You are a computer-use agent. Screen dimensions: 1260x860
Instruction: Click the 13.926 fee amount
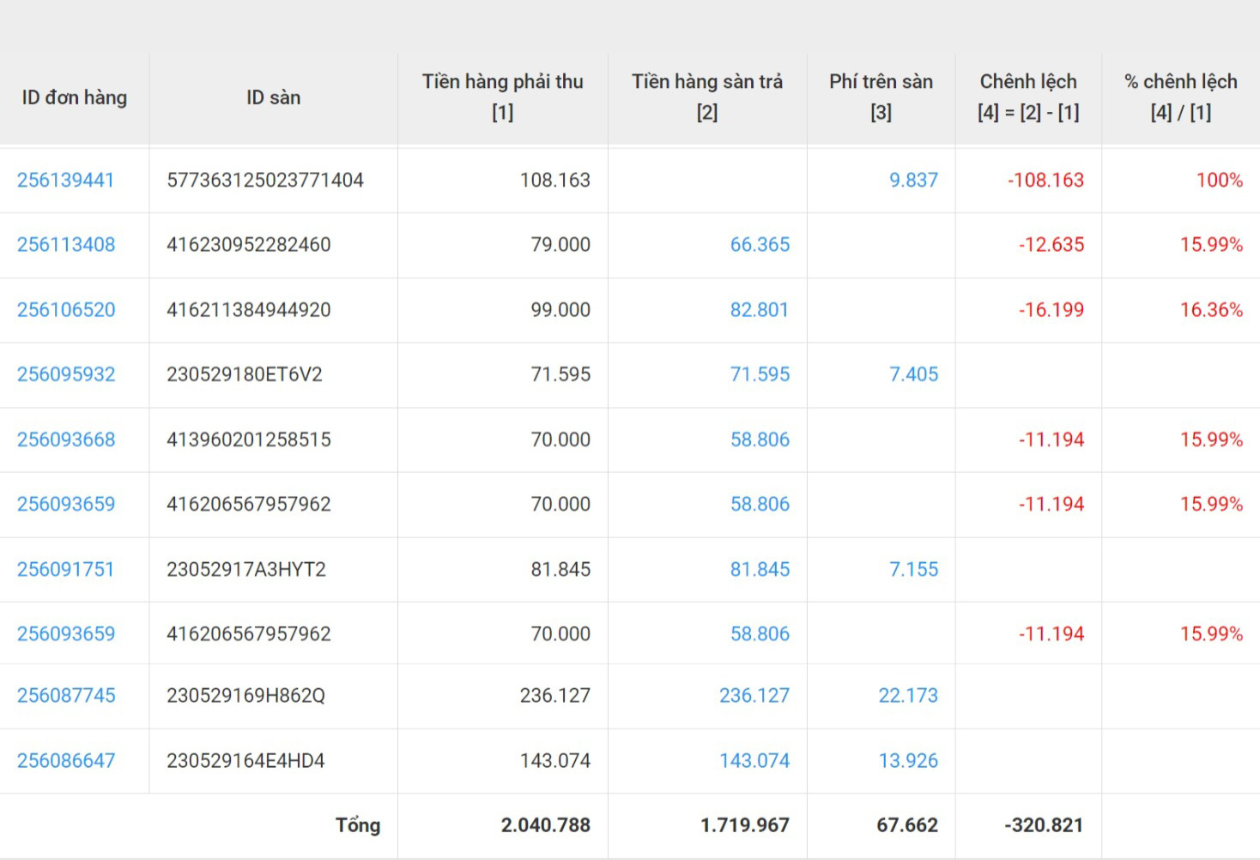tap(908, 761)
